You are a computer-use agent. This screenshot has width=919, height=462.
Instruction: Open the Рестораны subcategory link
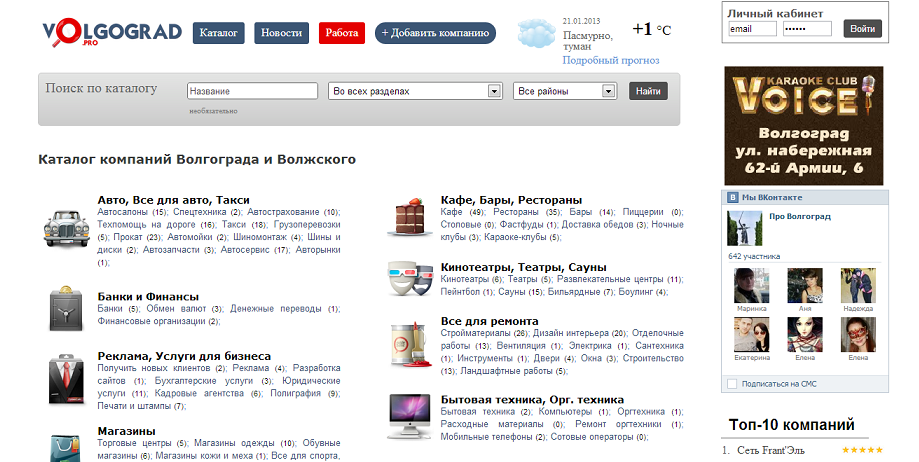pyautogui.click(x=516, y=212)
